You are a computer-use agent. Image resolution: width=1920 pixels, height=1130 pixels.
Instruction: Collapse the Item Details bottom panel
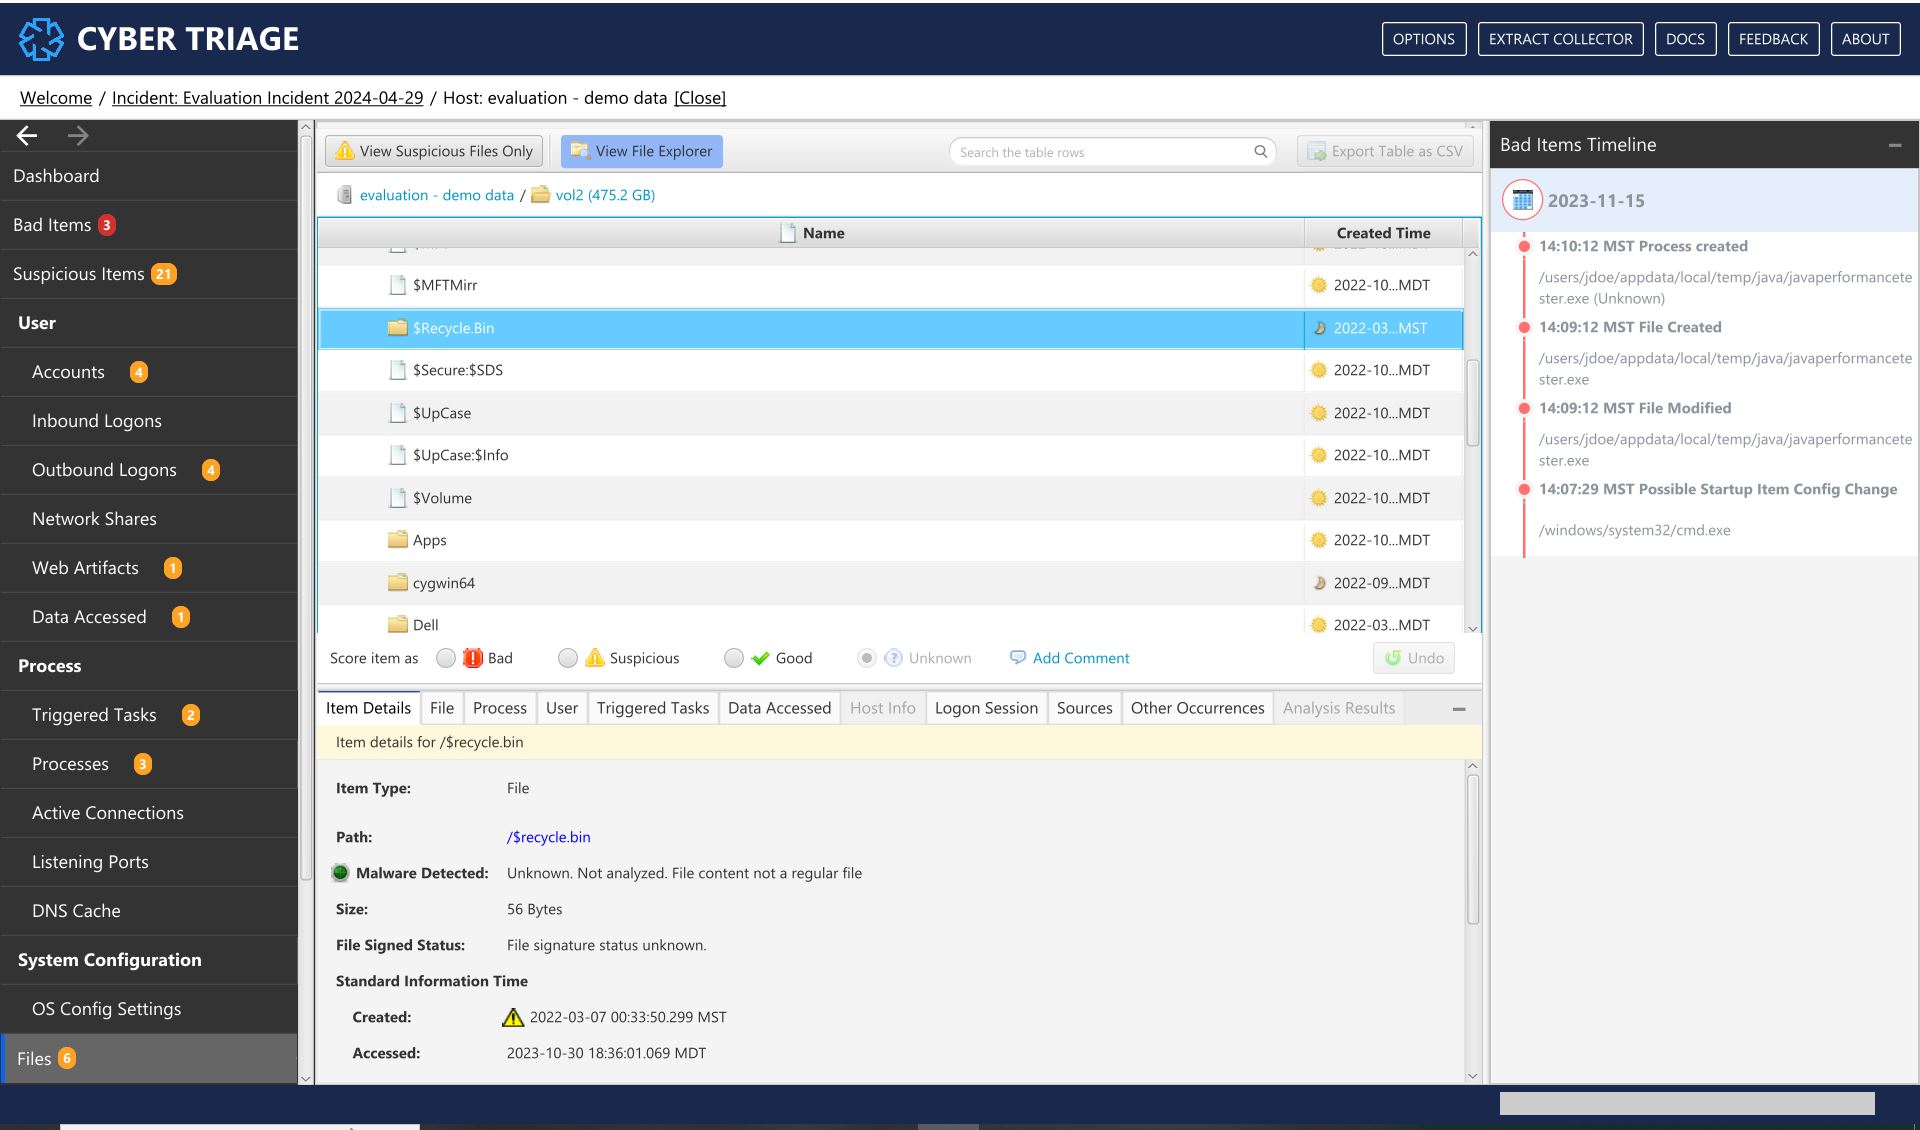1456,709
